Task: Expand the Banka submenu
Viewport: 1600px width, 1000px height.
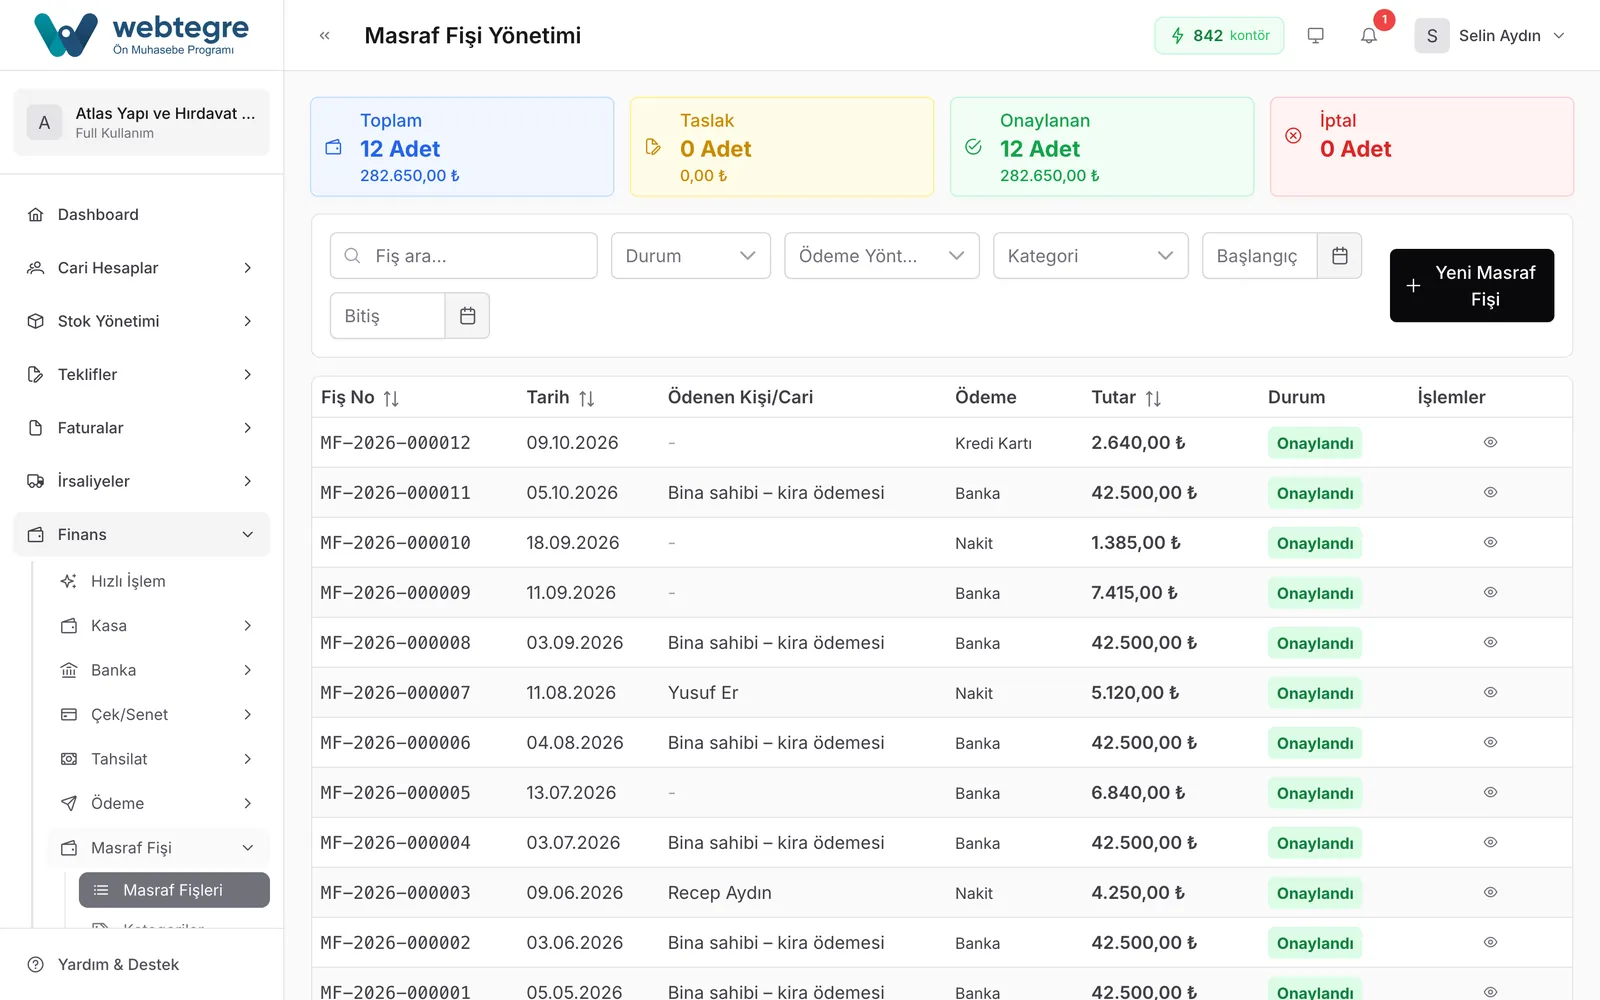Action: point(158,670)
